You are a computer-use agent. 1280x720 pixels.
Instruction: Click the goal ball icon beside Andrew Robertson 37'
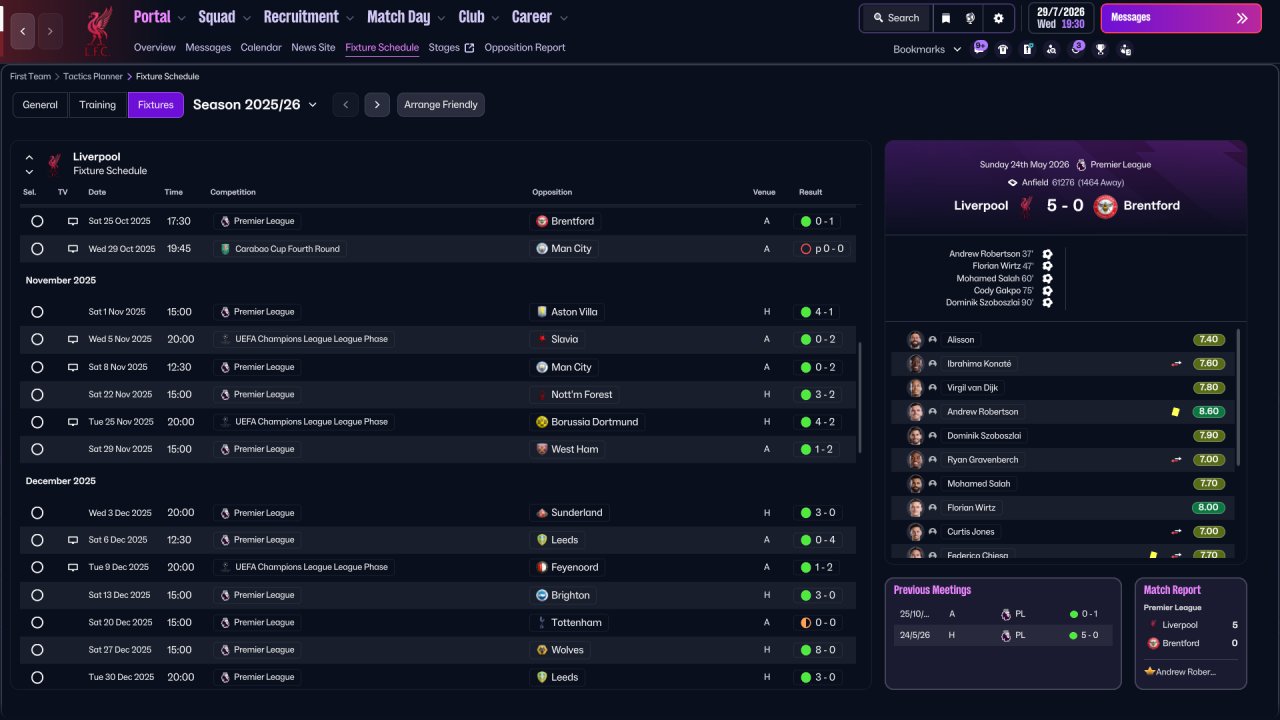point(1047,254)
